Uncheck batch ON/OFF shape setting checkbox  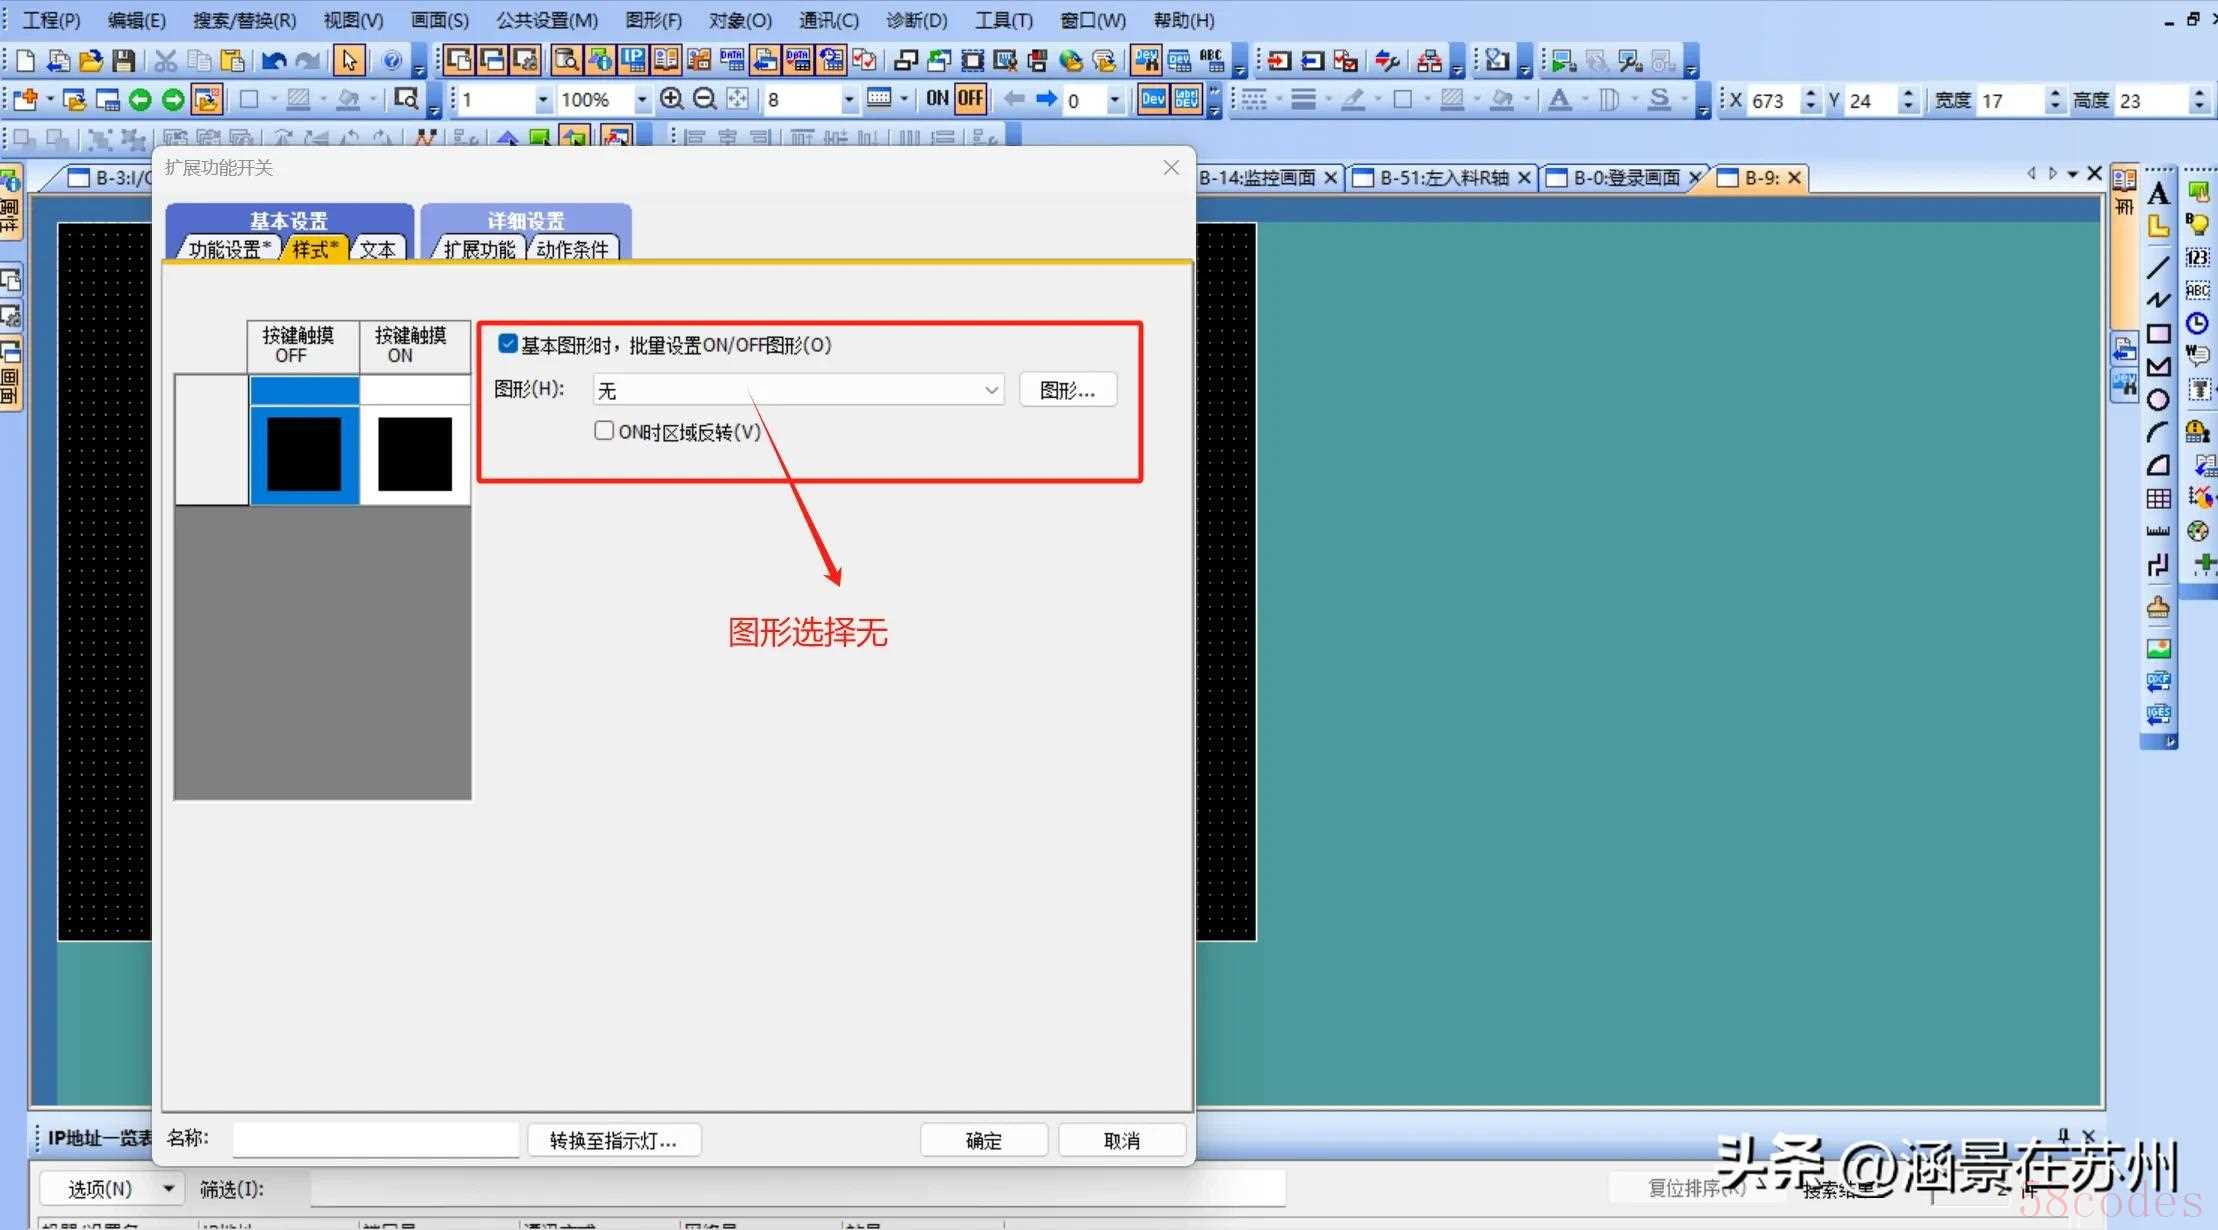(x=508, y=345)
